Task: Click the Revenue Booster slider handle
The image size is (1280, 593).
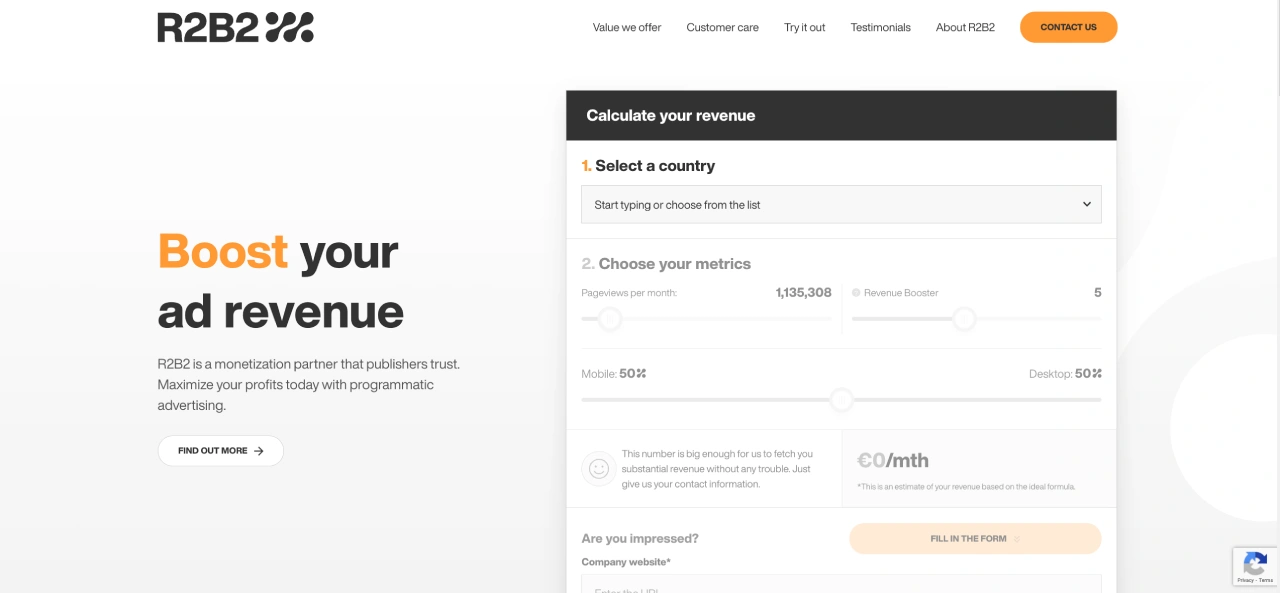Action: [x=964, y=319]
